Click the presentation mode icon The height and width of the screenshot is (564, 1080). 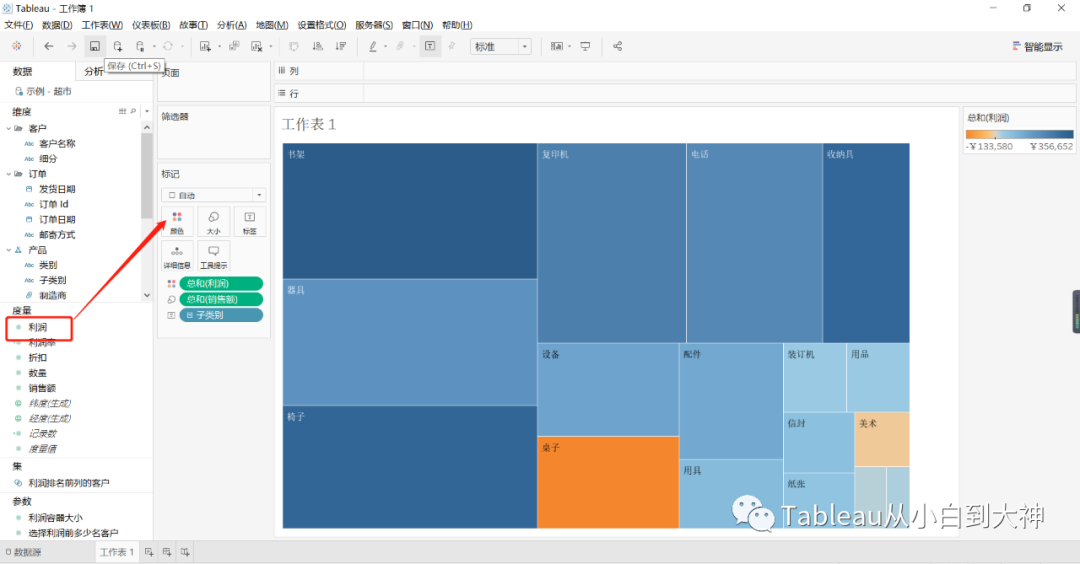(x=585, y=46)
